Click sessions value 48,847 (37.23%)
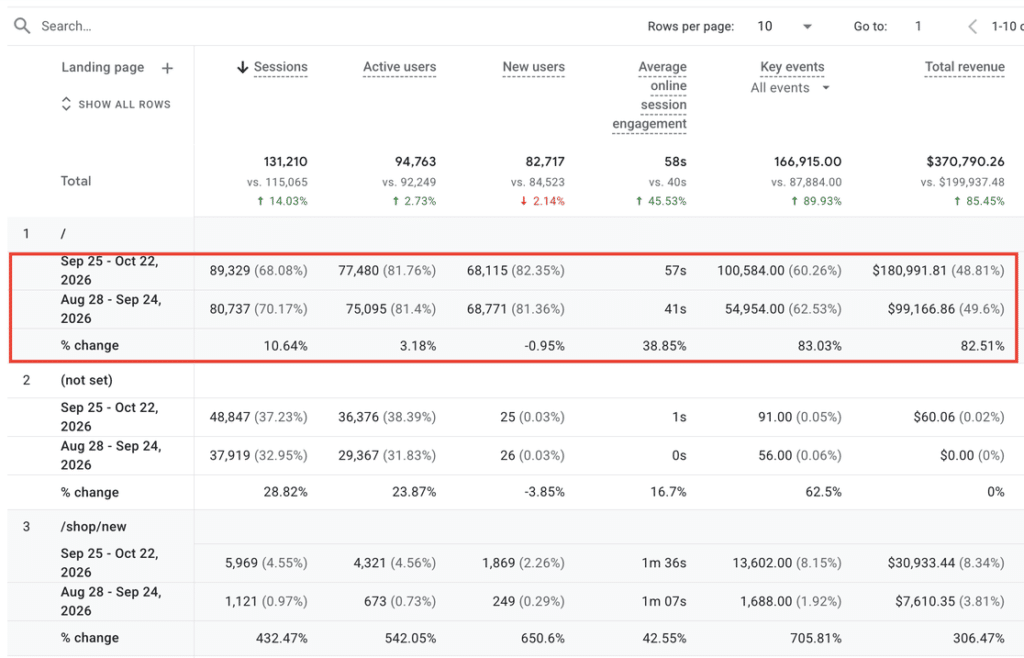The width and height of the screenshot is (1024, 658). pos(258,416)
